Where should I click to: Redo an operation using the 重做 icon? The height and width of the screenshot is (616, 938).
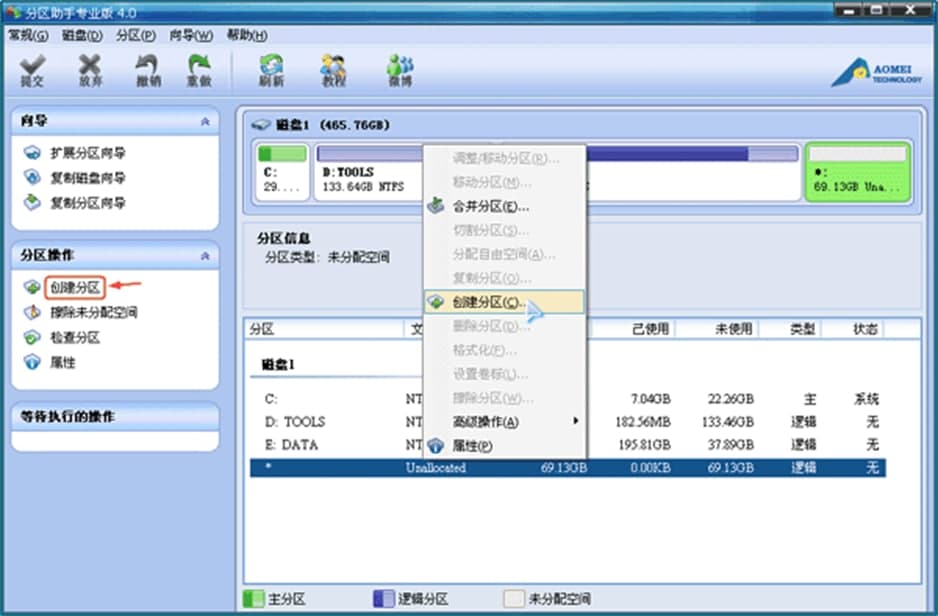click(x=198, y=68)
